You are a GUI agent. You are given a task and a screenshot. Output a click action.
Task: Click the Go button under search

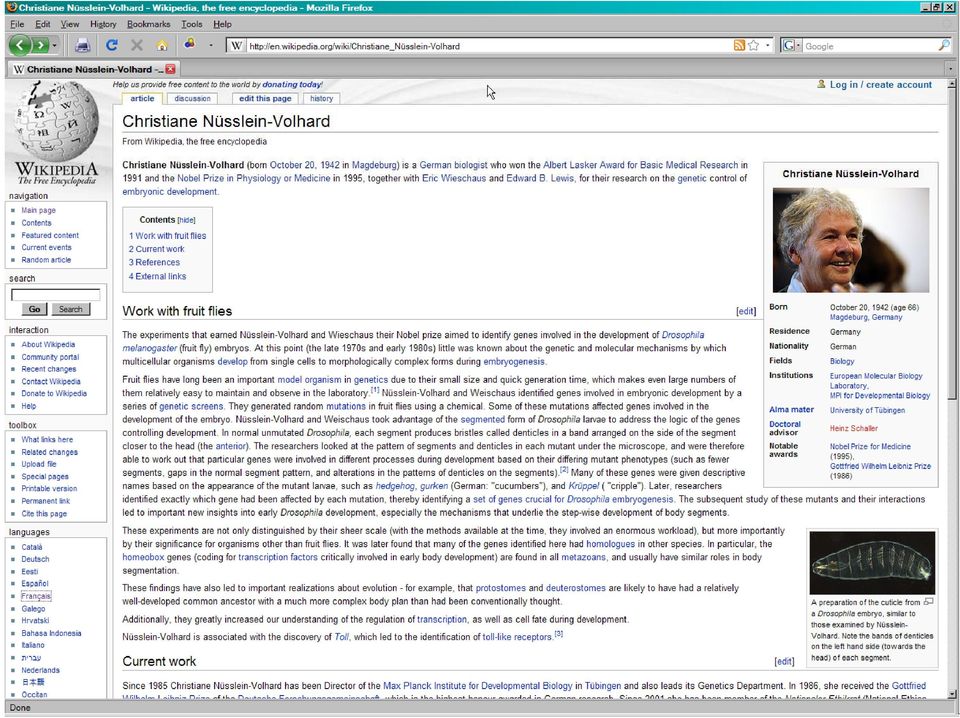pos(34,309)
